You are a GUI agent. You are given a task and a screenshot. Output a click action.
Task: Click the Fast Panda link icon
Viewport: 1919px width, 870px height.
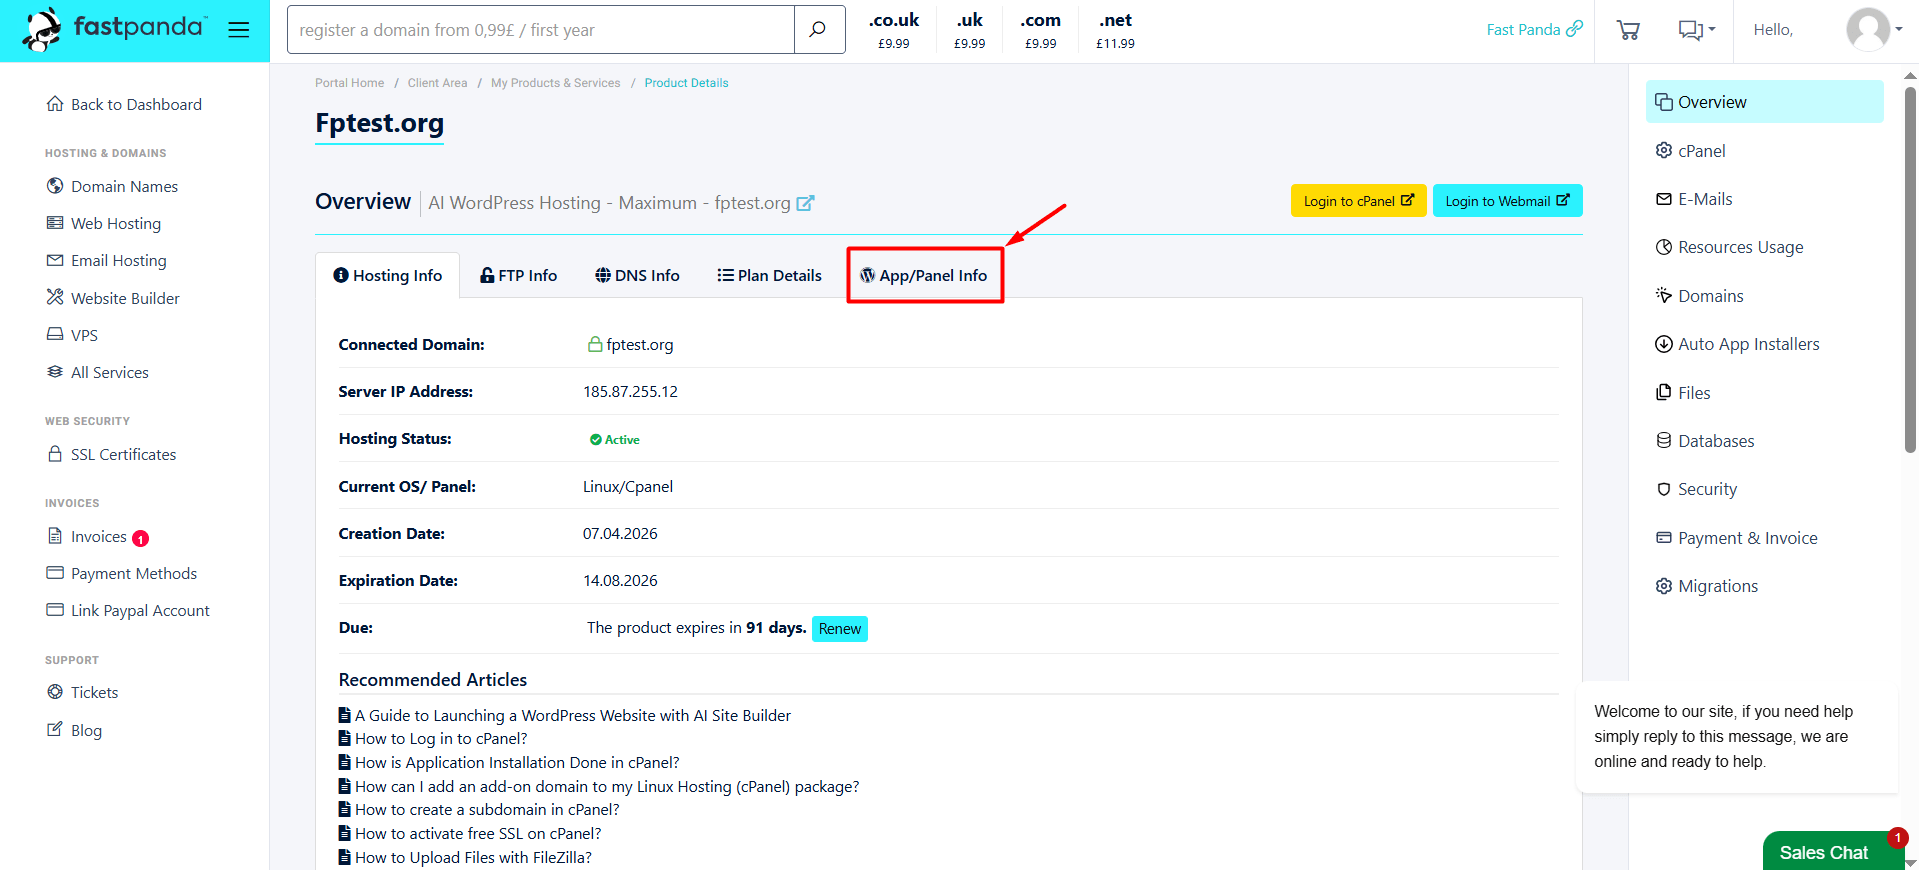(x=1574, y=29)
